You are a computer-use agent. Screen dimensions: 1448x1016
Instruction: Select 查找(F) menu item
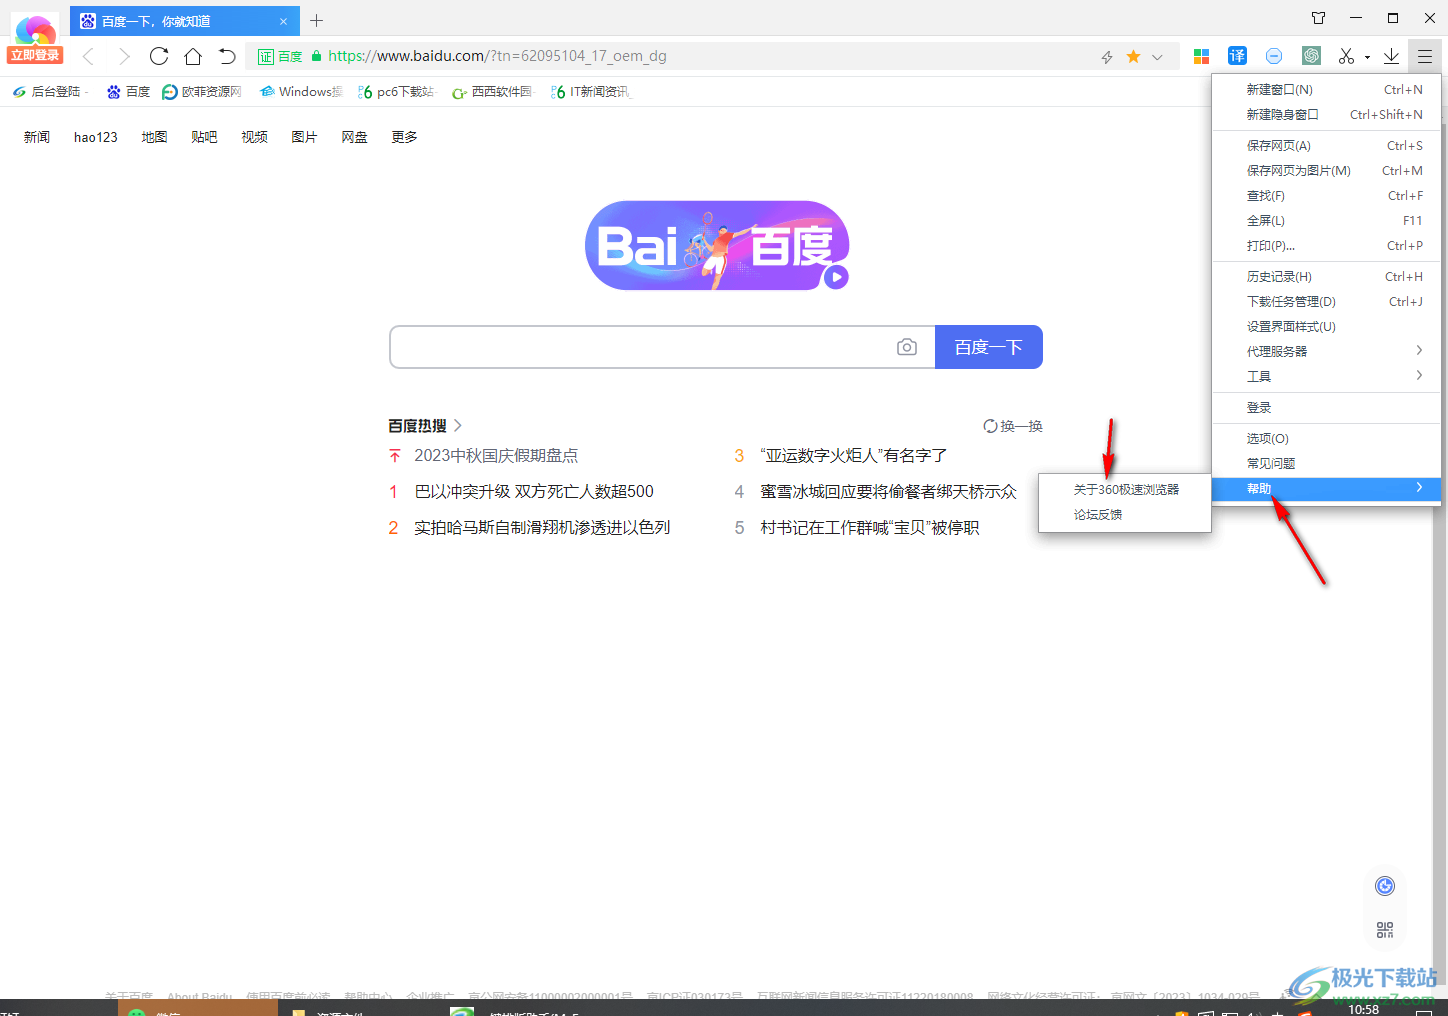(1326, 196)
